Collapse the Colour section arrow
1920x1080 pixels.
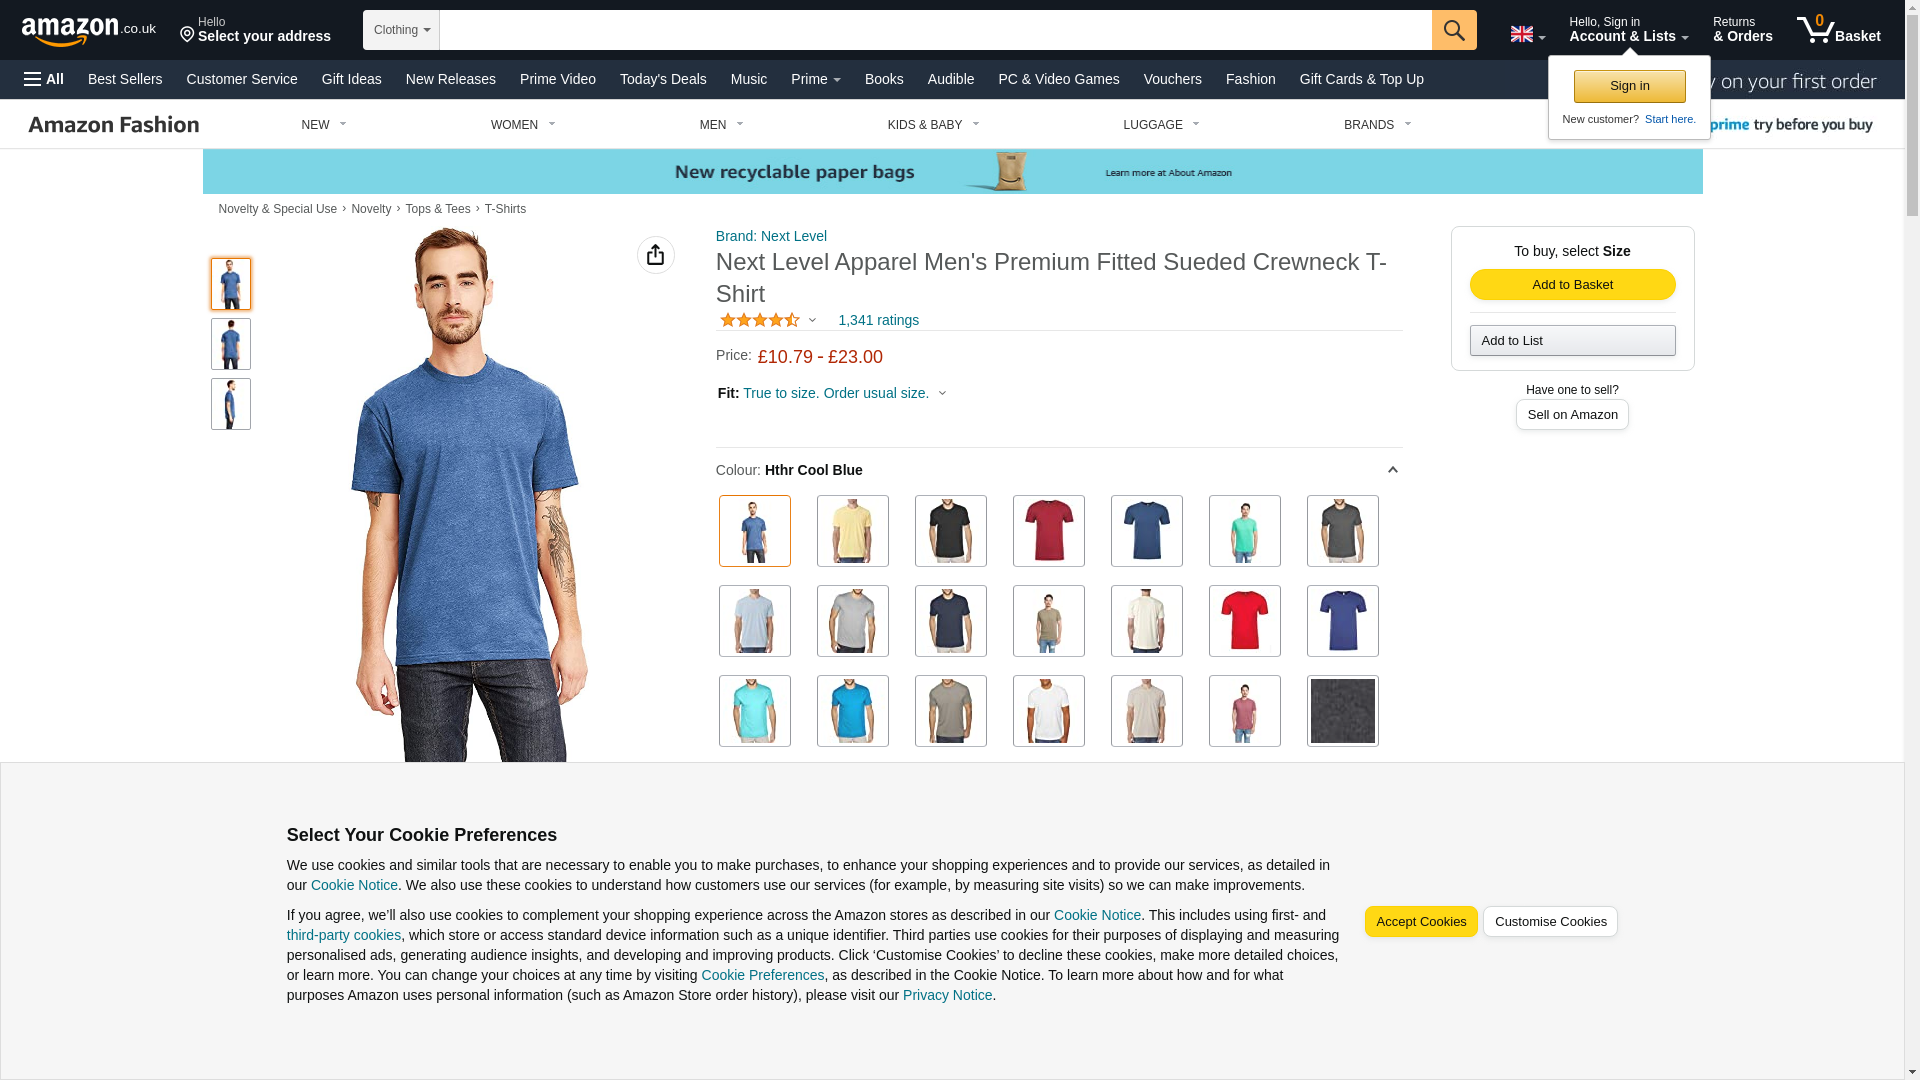[x=1392, y=470]
